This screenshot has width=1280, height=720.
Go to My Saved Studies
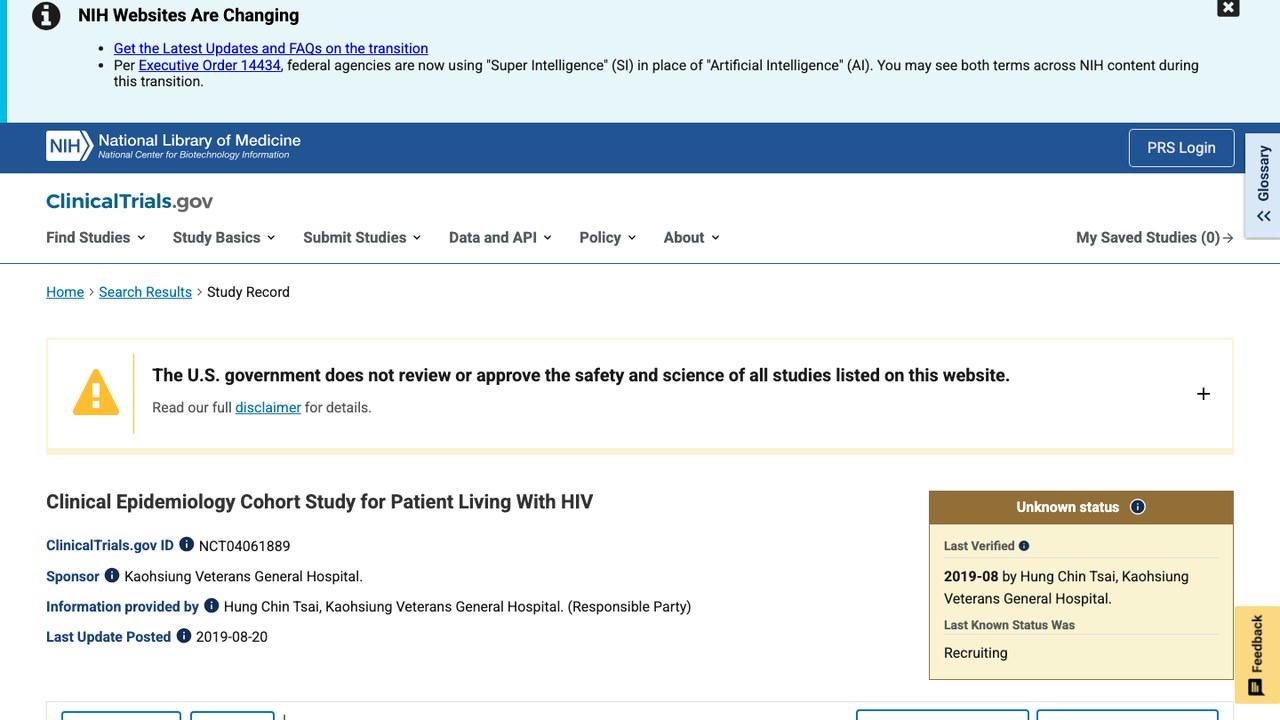coord(1154,237)
